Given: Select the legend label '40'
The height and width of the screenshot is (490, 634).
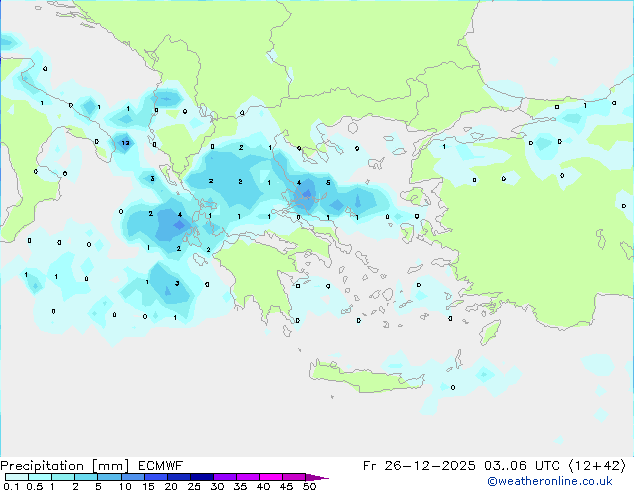Looking at the screenshot, I should (264, 486).
